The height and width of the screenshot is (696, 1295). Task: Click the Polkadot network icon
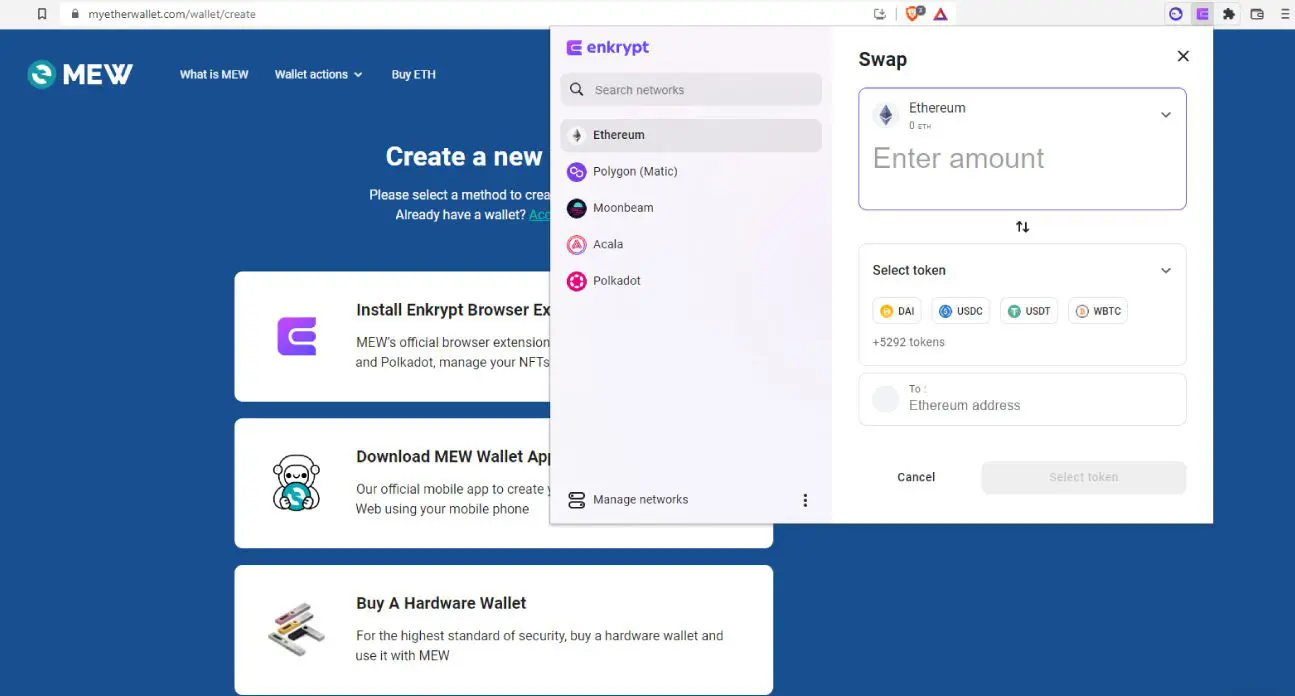pos(576,281)
